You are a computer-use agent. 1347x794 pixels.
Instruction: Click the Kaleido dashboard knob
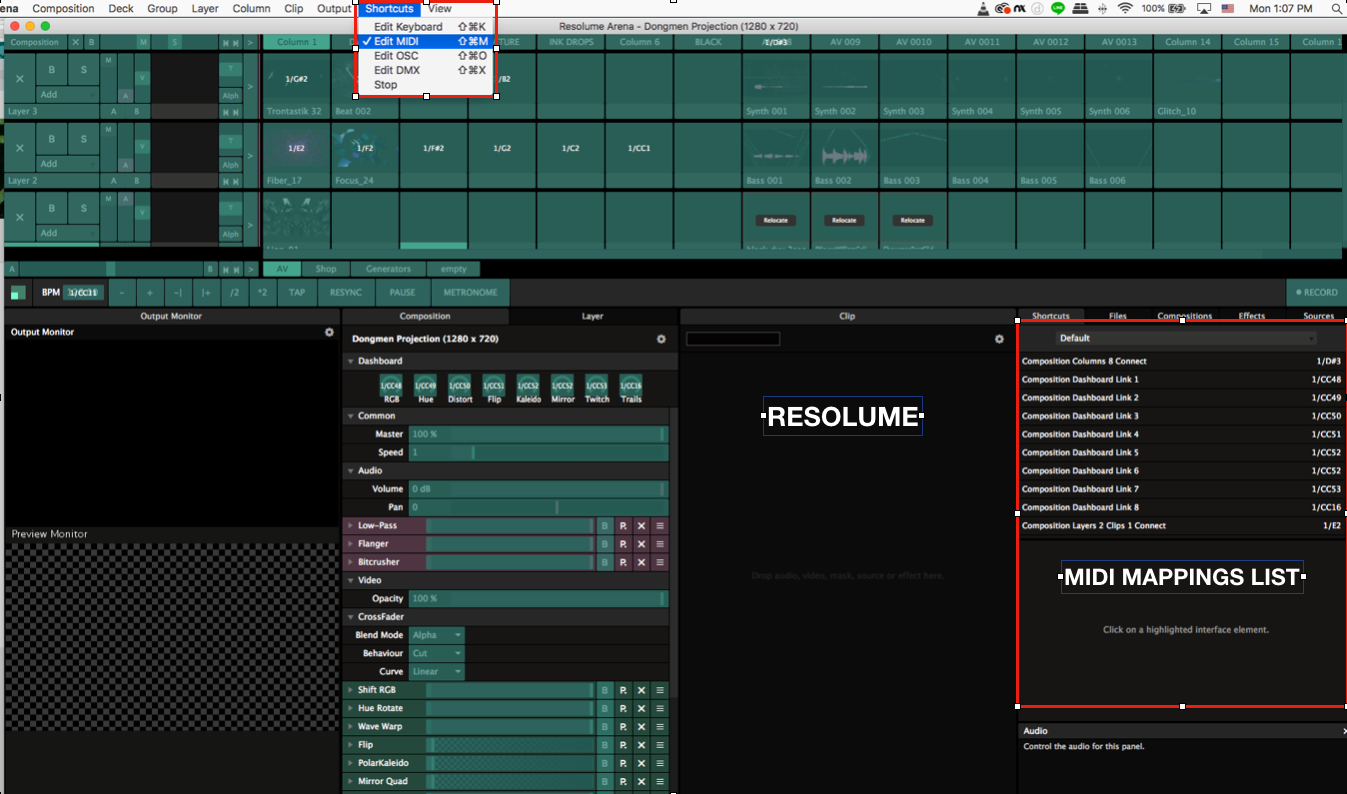(x=529, y=385)
